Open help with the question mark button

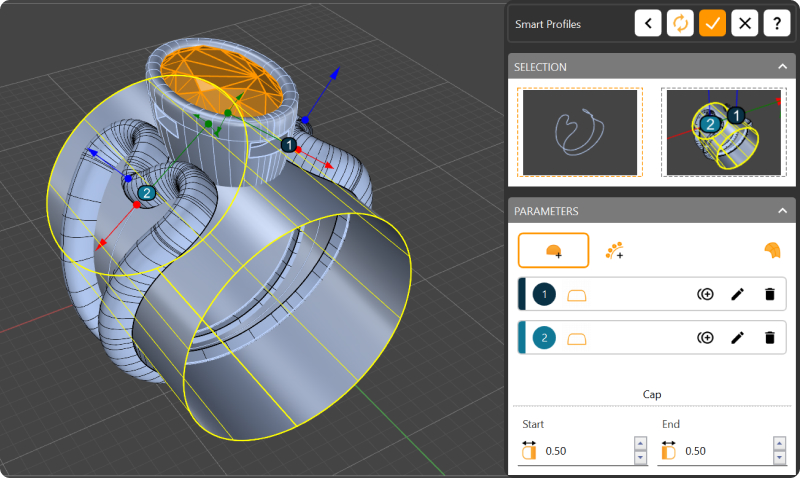pyautogui.click(x=776, y=23)
